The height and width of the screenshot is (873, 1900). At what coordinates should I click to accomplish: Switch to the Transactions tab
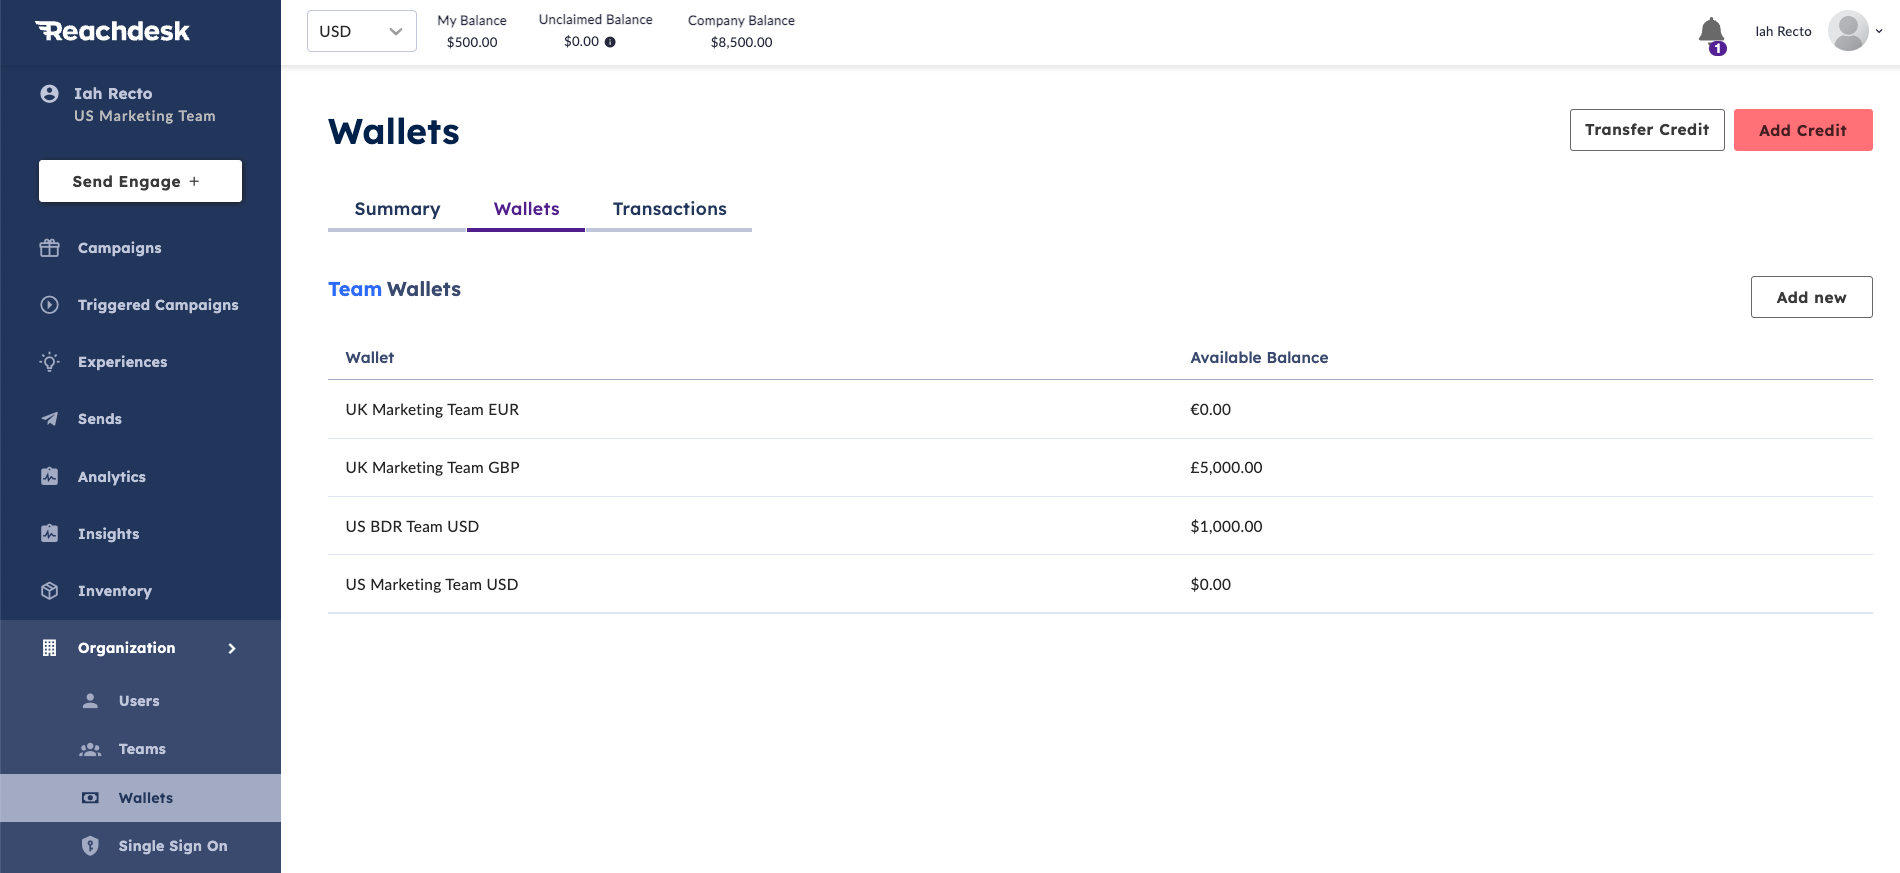coord(669,209)
